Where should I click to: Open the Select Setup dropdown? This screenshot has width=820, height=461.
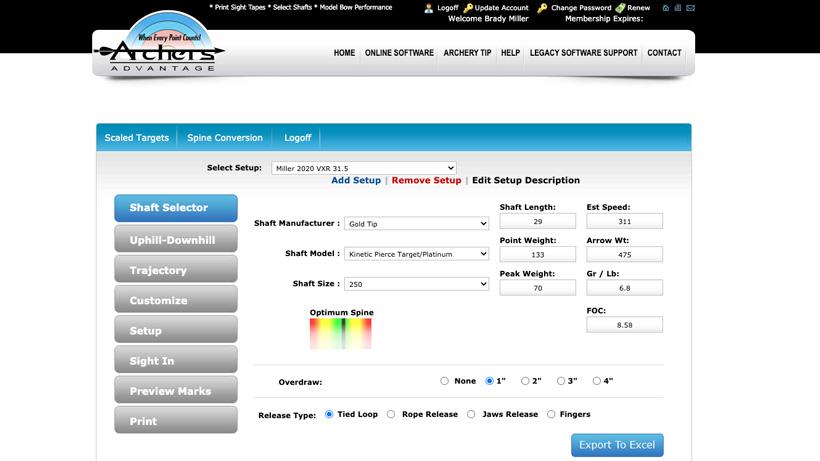point(364,168)
